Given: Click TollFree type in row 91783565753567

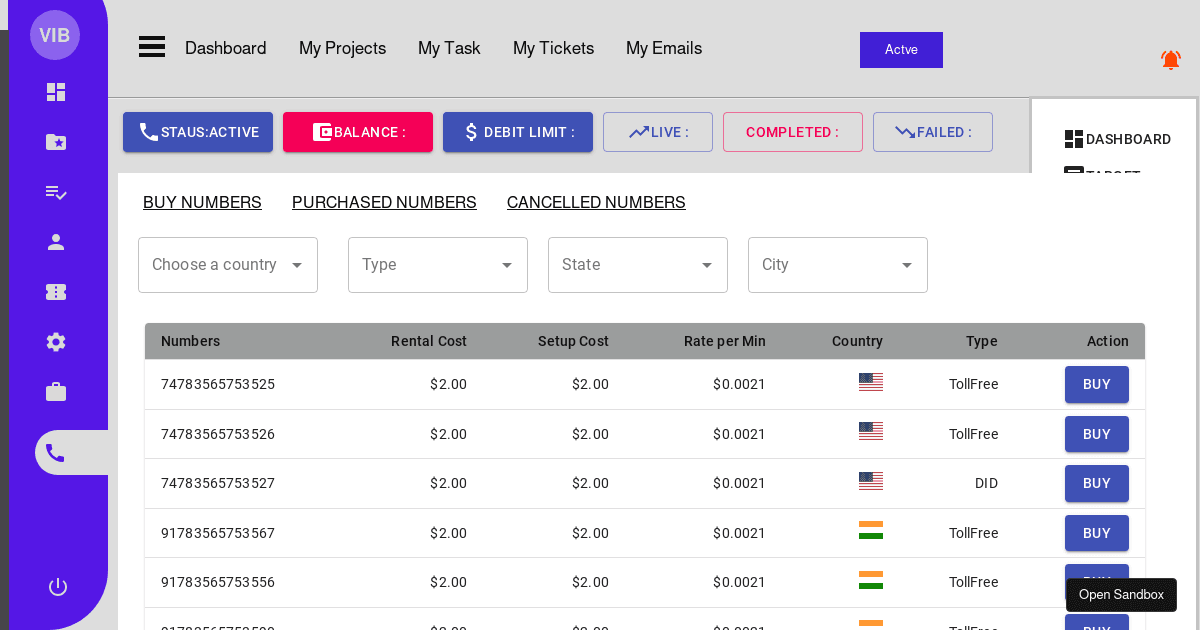Looking at the screenshot, I should (x=973, y=533).
